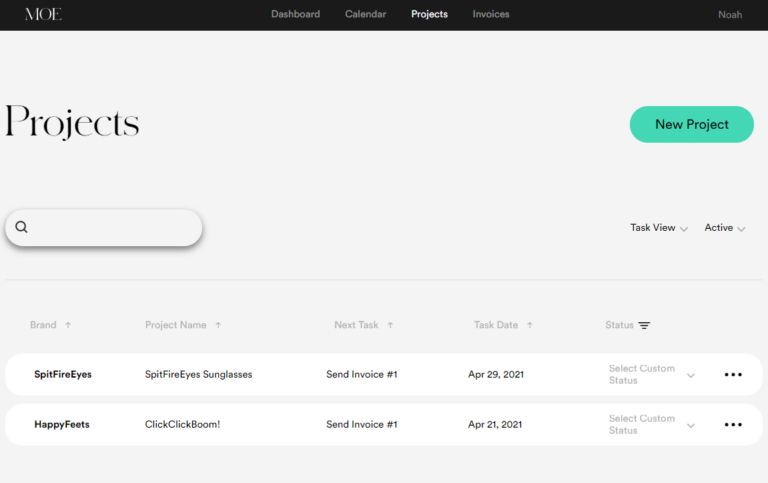Click the MOE logo
Image resolution: width=768 pixels, height=483 pixels.
point(43,15)
